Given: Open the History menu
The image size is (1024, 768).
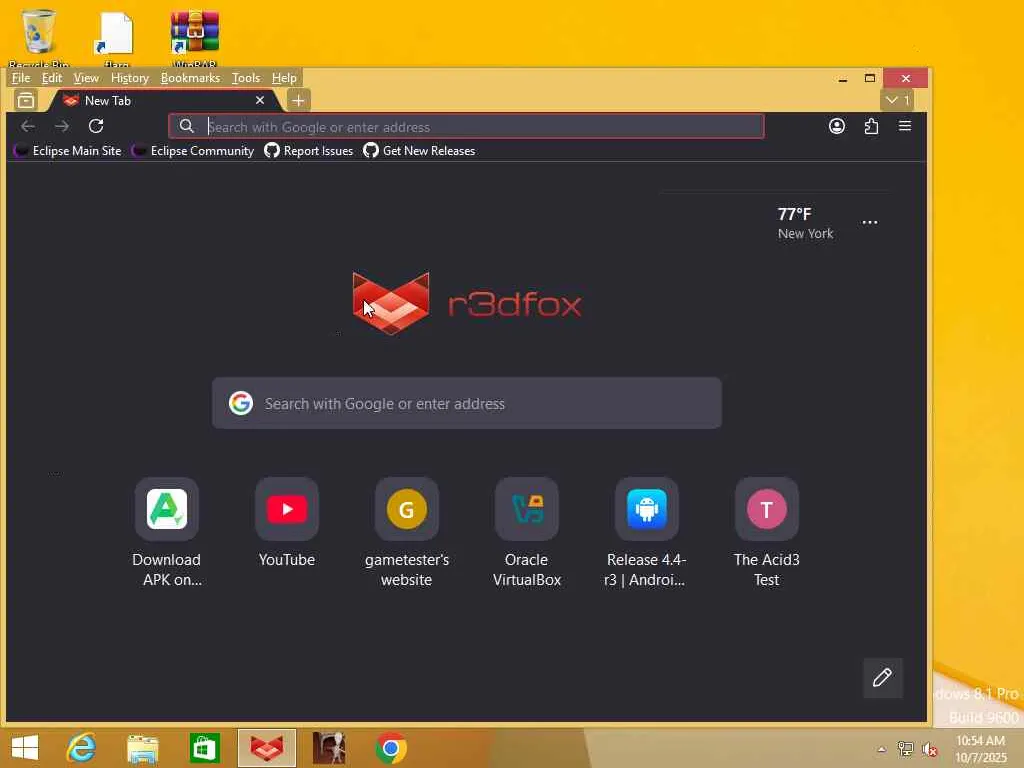Looking at the screenshot, I should [x=129, y=78].
